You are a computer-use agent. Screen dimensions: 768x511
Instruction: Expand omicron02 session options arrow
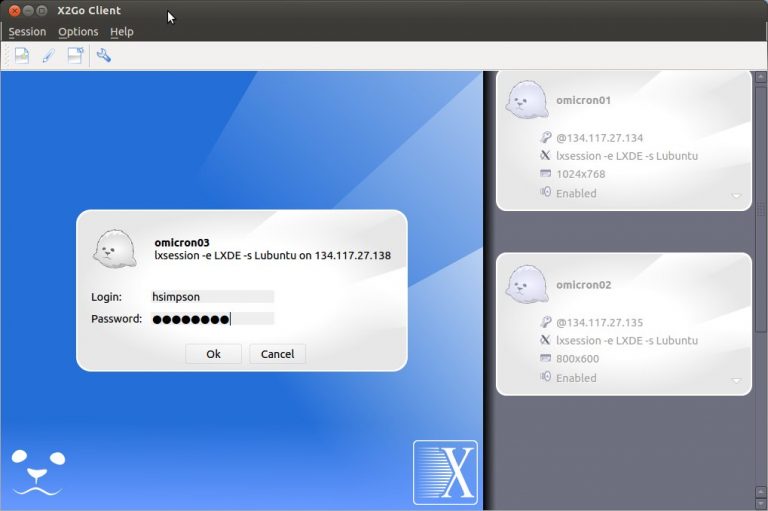737,381
